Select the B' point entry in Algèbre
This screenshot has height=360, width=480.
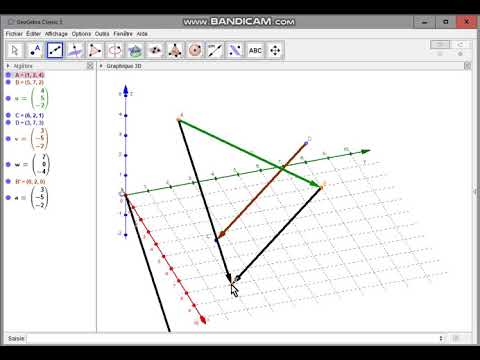(30, 182)
